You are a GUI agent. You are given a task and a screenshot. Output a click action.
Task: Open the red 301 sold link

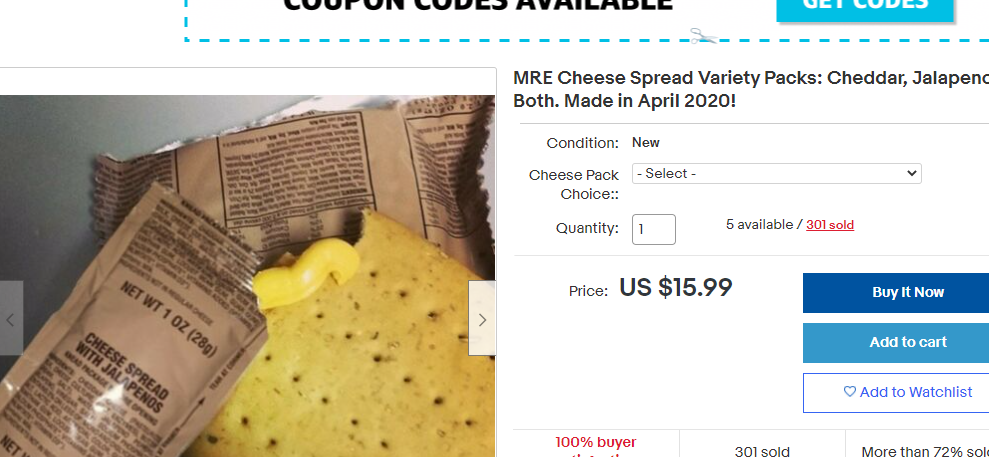click(x=829, y=225)
